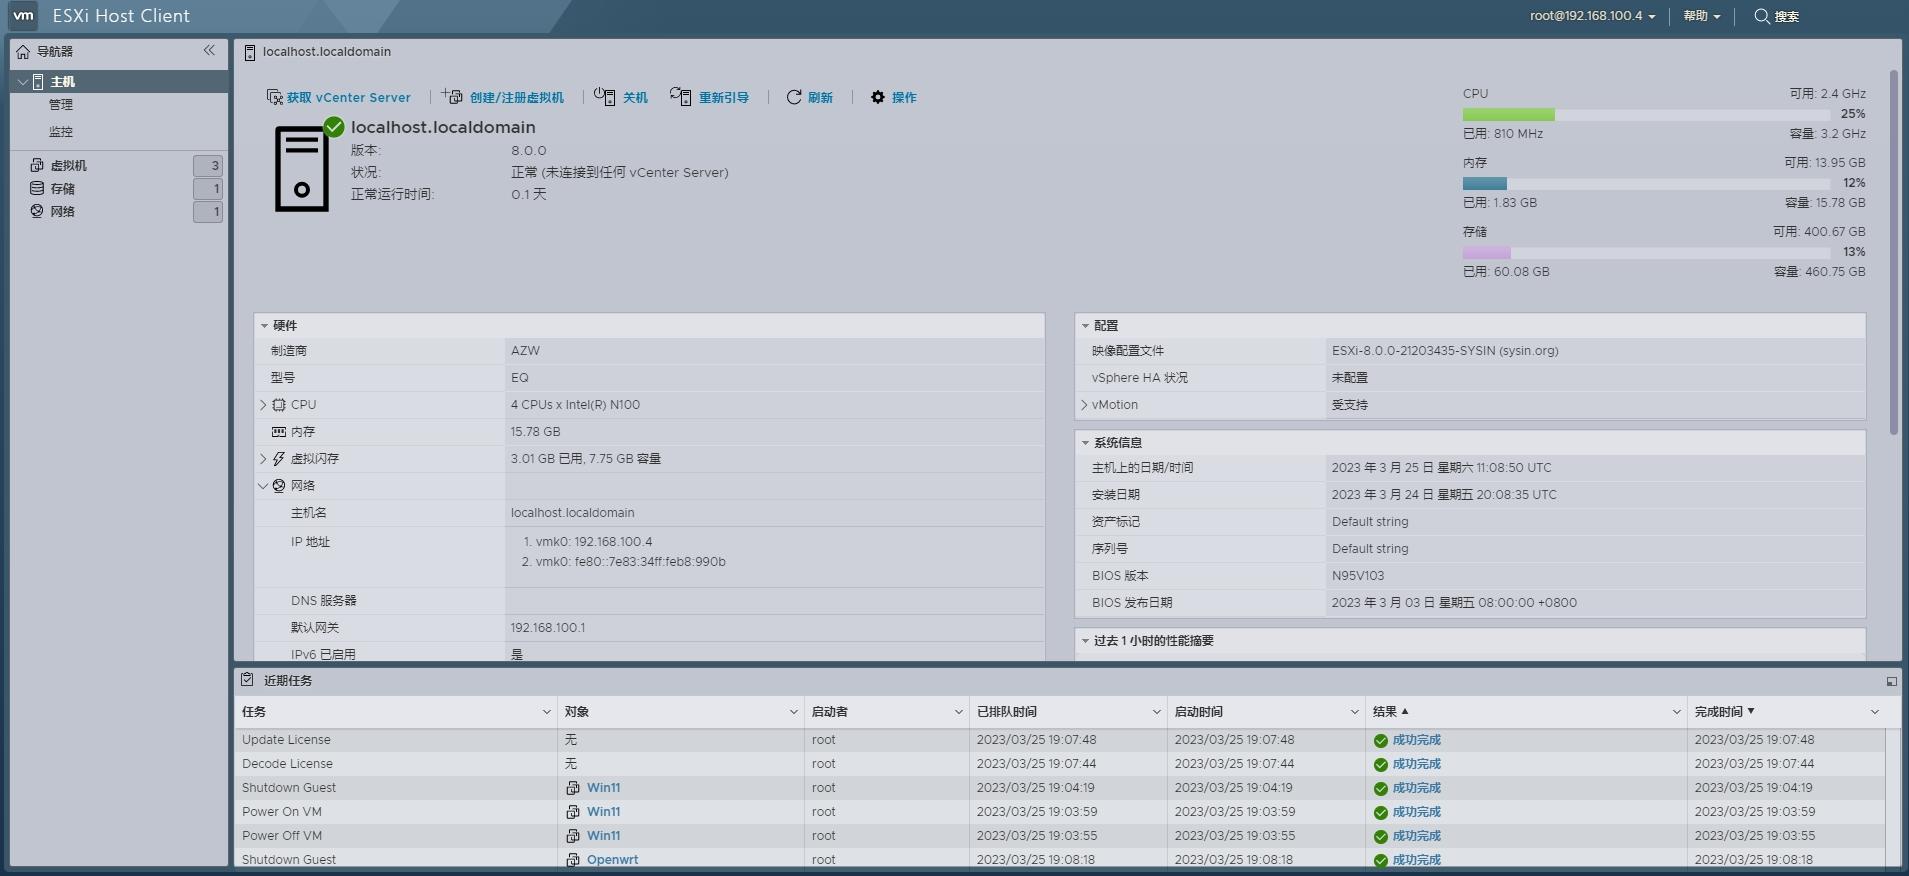
Task: Sort by Task column header
Action: point(254,712)
